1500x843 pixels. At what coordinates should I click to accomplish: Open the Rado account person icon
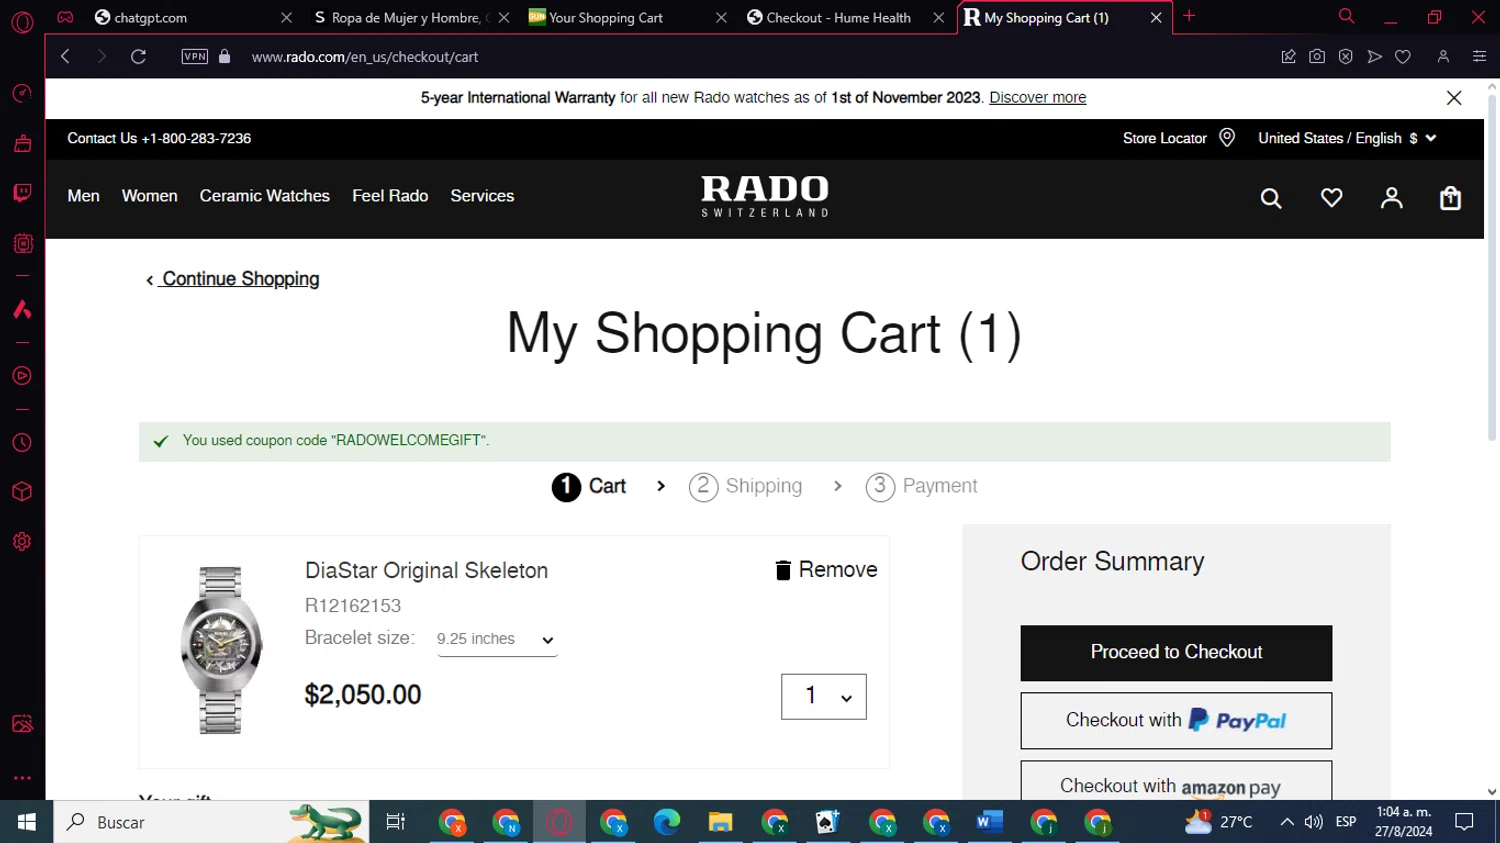pyautogui.click(x=1391, y=198)
